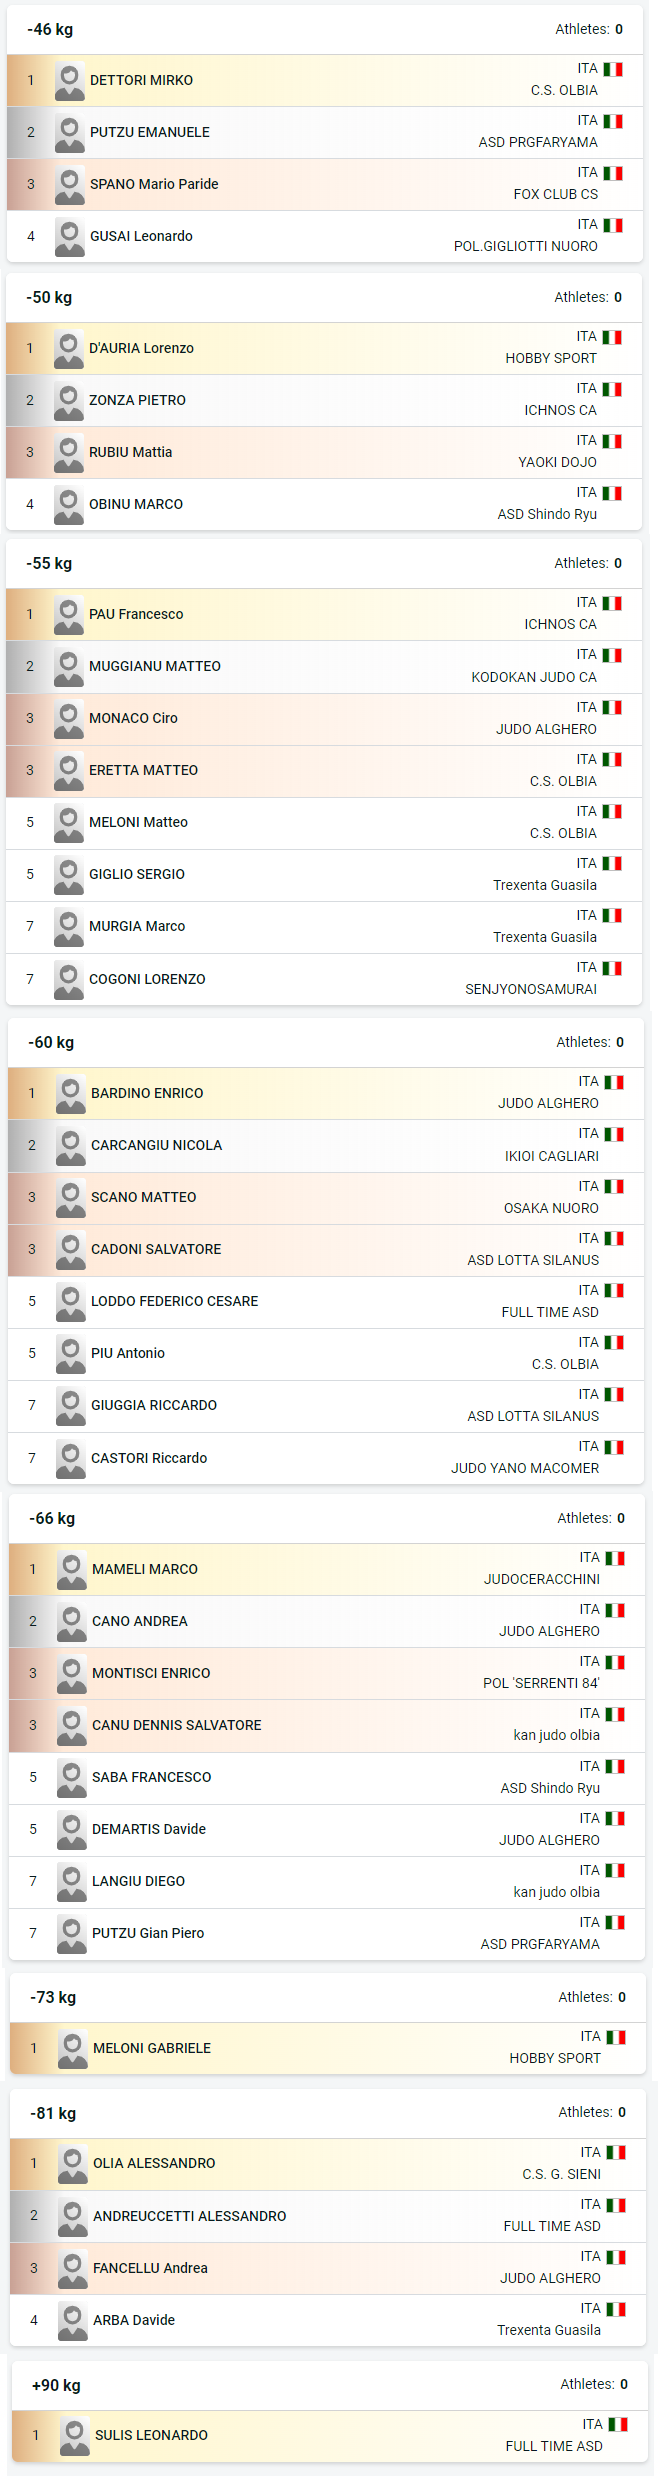The height and width of the screenshot is (2478, 659).
Task: Click club name JUDO YANO MACOMER
Action: 525,1469
